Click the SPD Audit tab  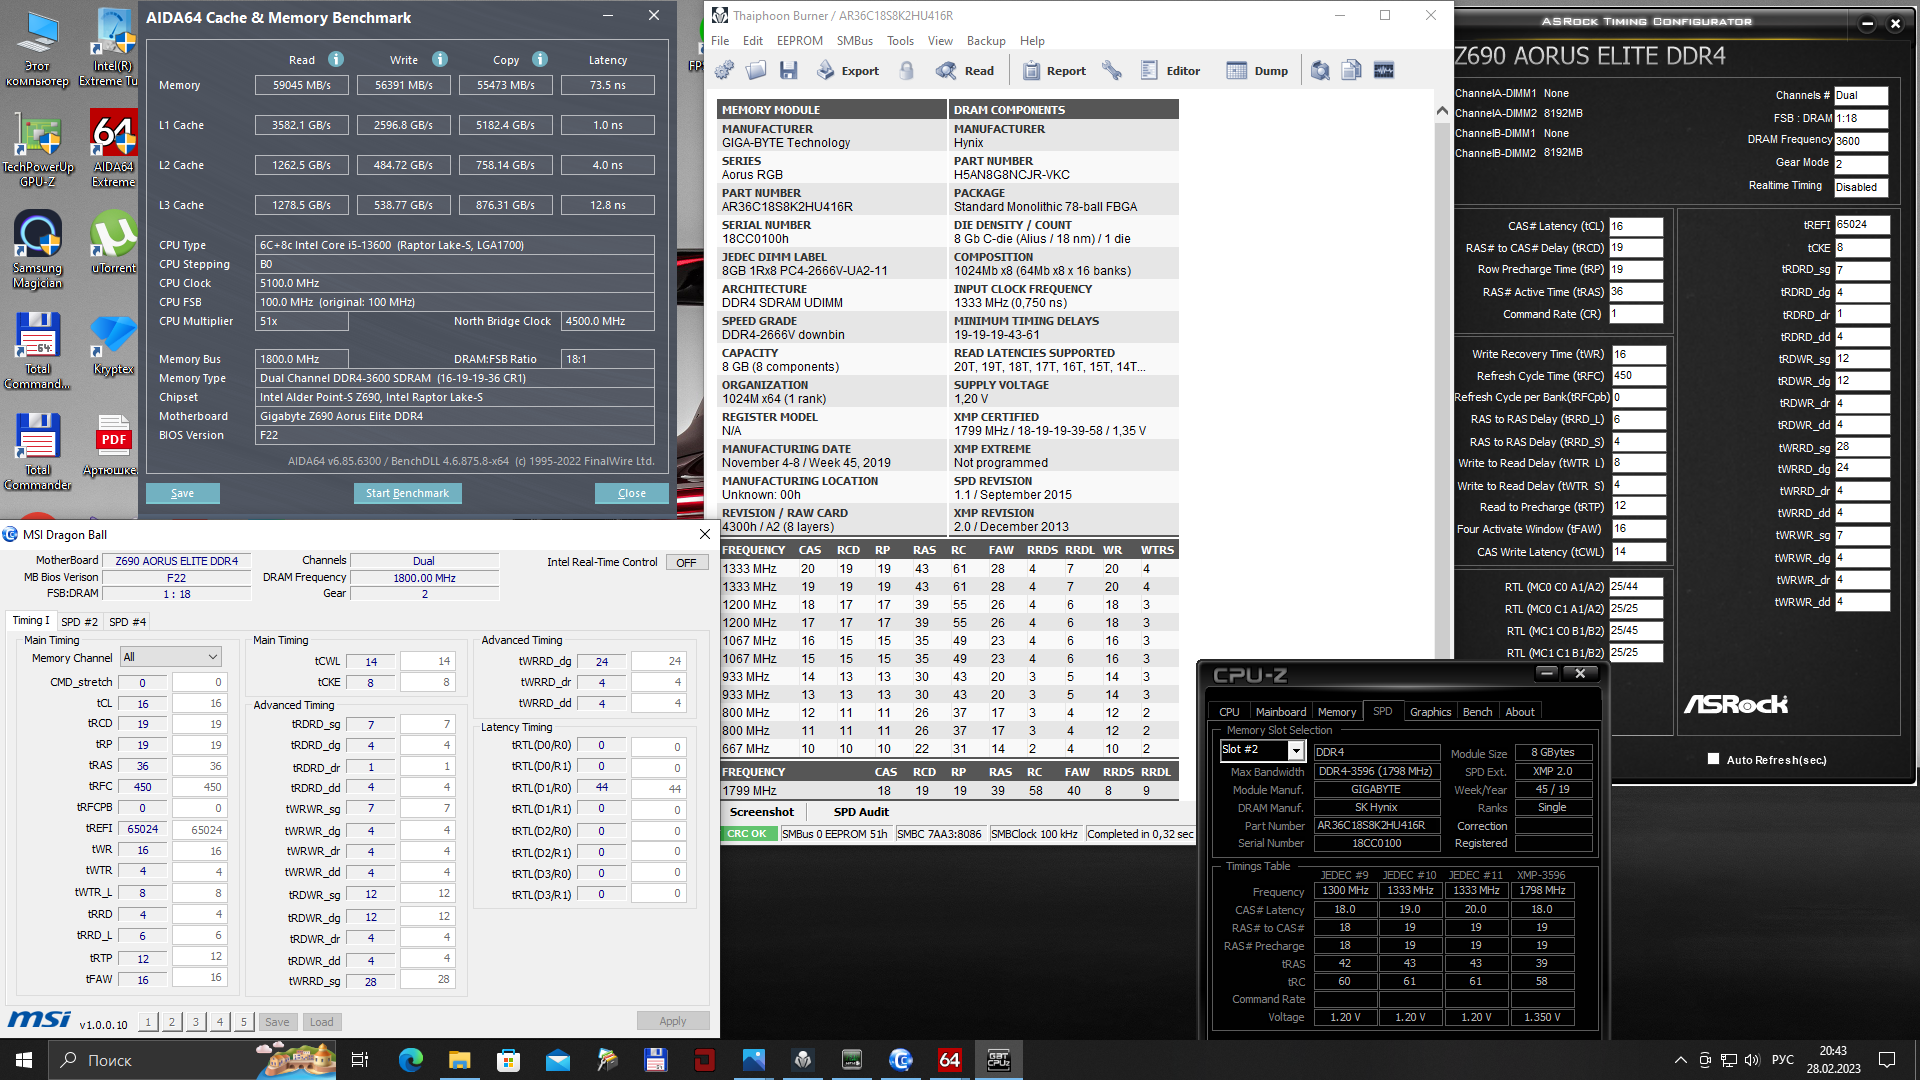click(860, 812)
